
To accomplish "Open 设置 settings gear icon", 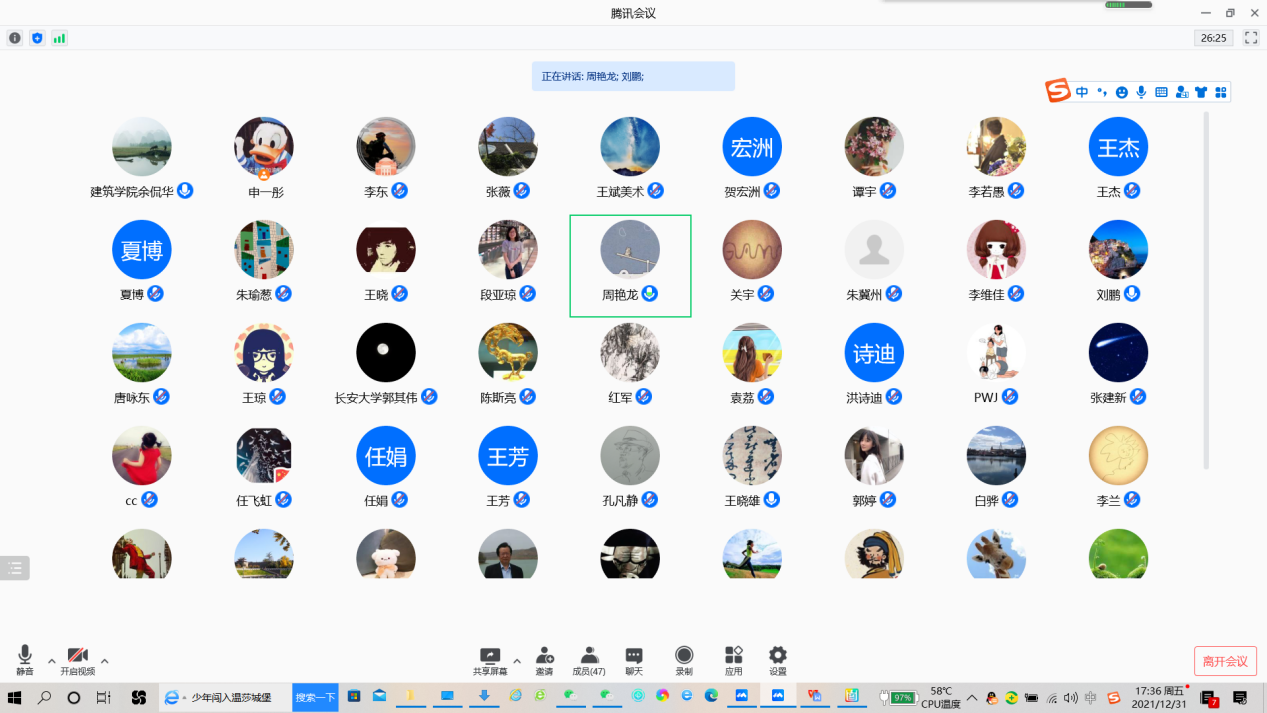I will [778, 659].
